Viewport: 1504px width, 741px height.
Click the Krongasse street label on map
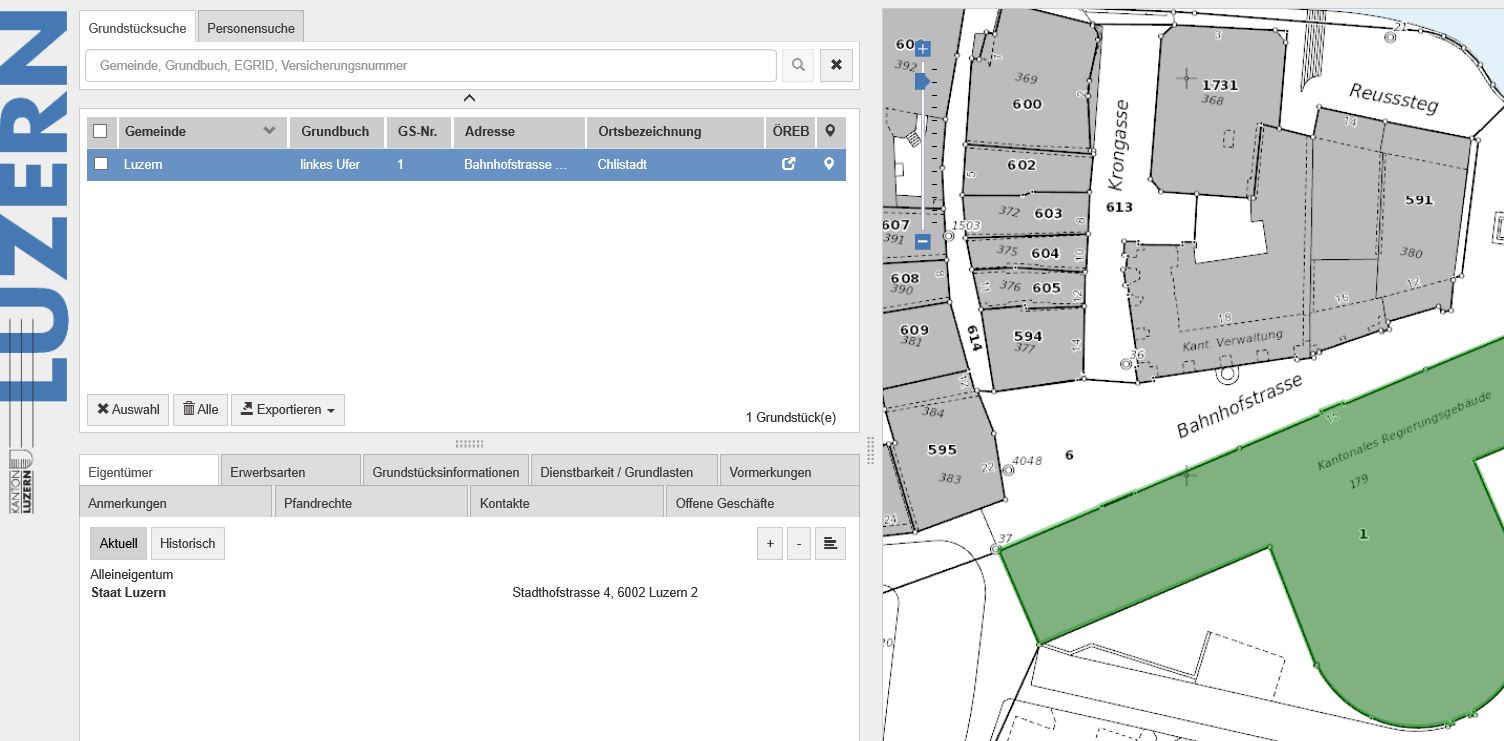1119,144
